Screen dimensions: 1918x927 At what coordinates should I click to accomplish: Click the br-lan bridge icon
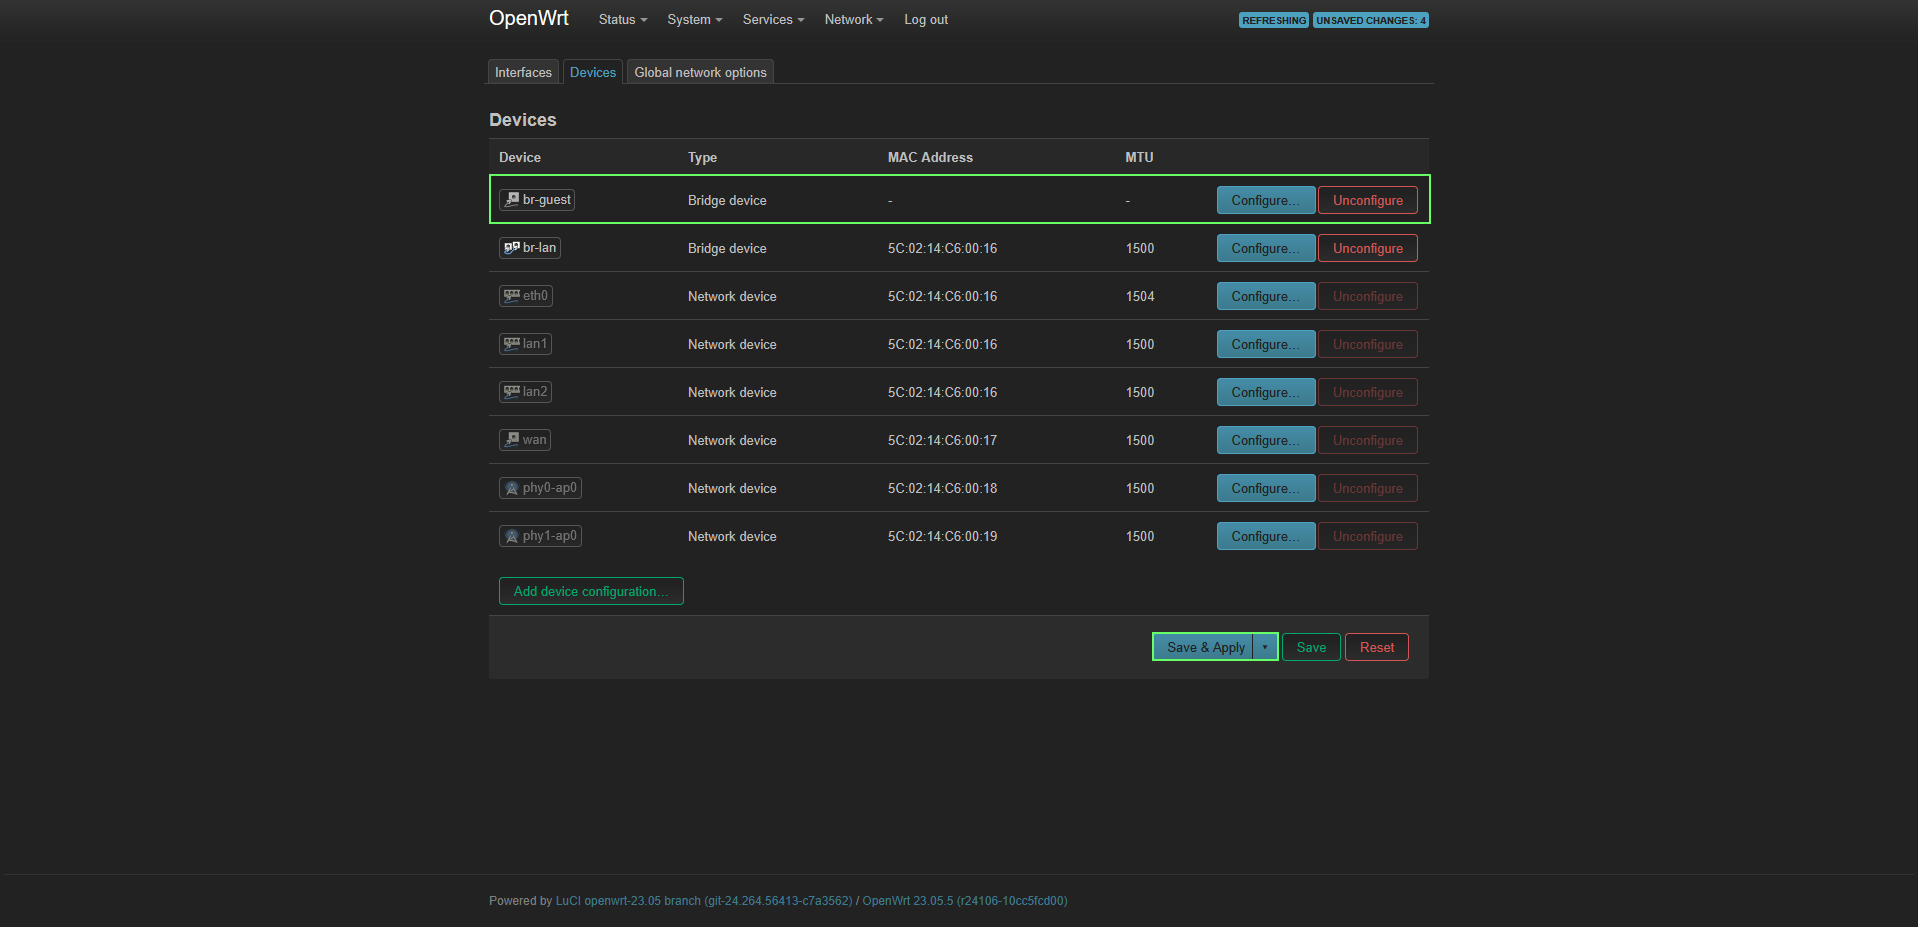click(x=512, y=248)
